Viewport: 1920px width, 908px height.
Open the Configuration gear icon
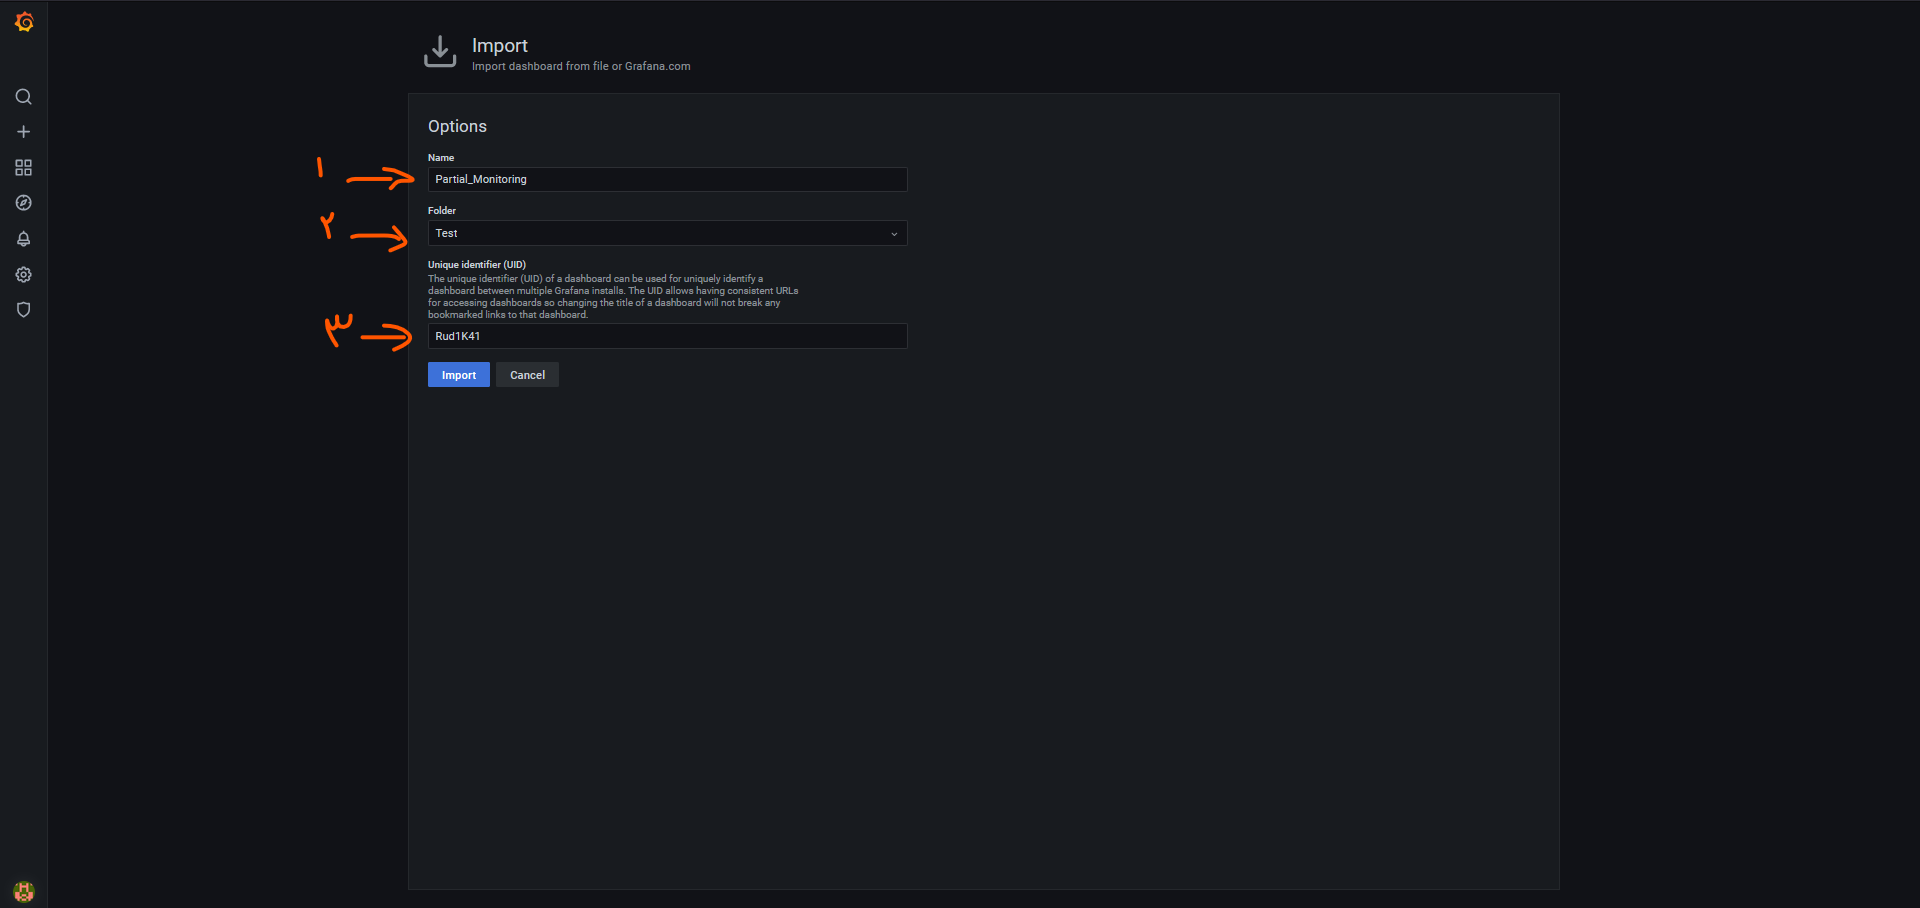click(24, 275)
